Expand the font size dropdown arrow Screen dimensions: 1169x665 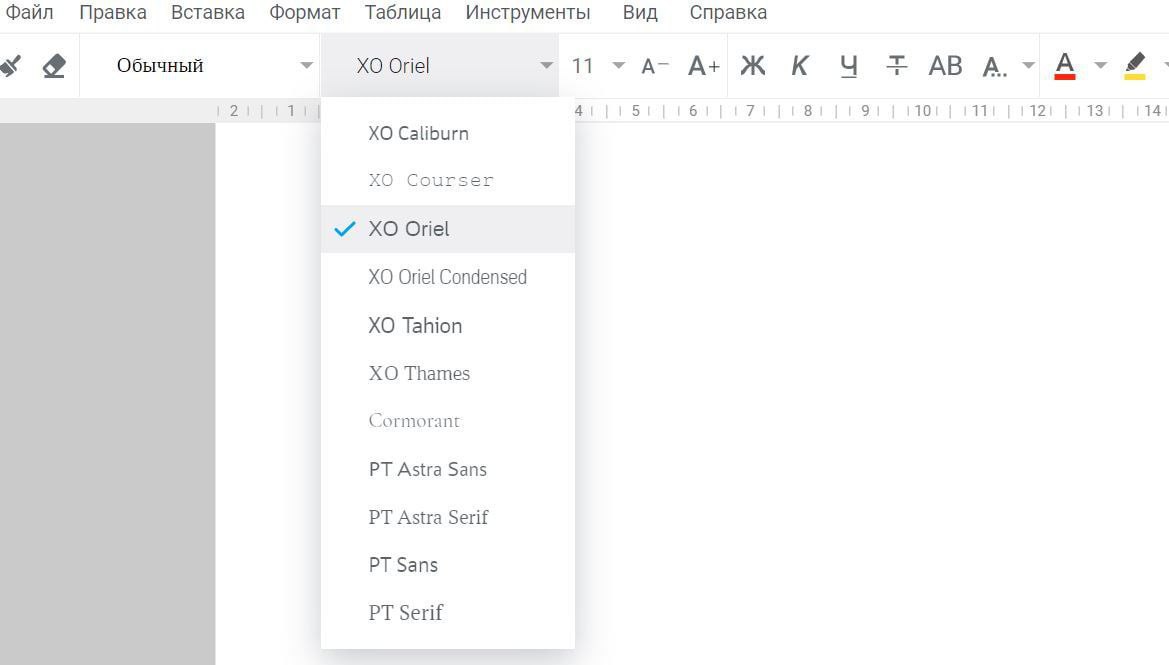(619, 66)
